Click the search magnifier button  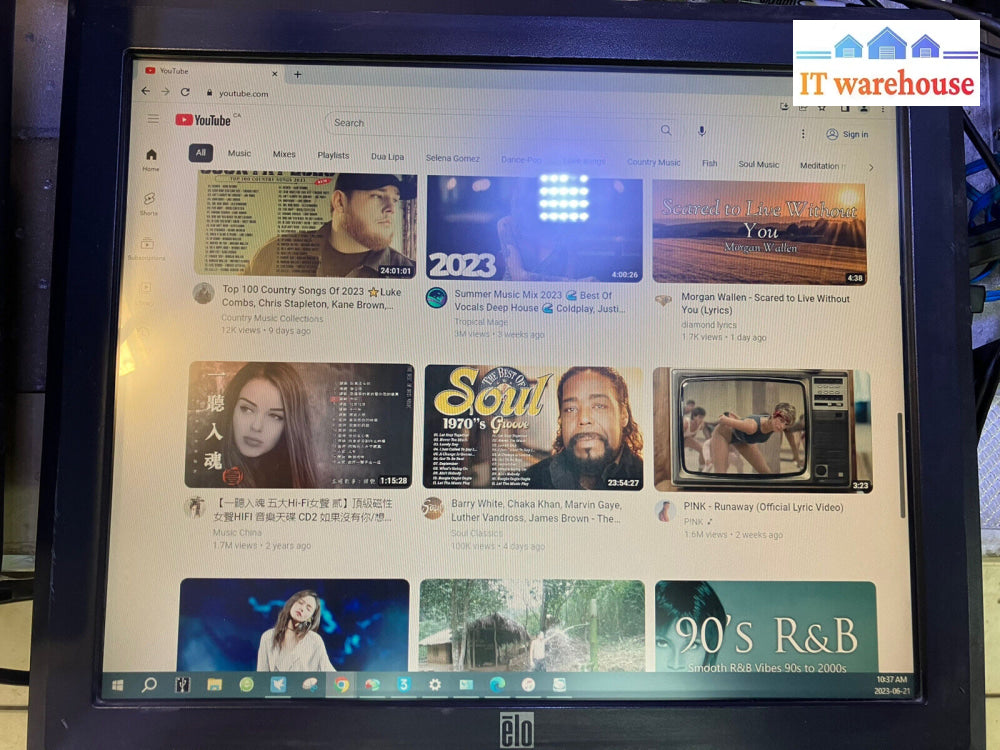666,130
